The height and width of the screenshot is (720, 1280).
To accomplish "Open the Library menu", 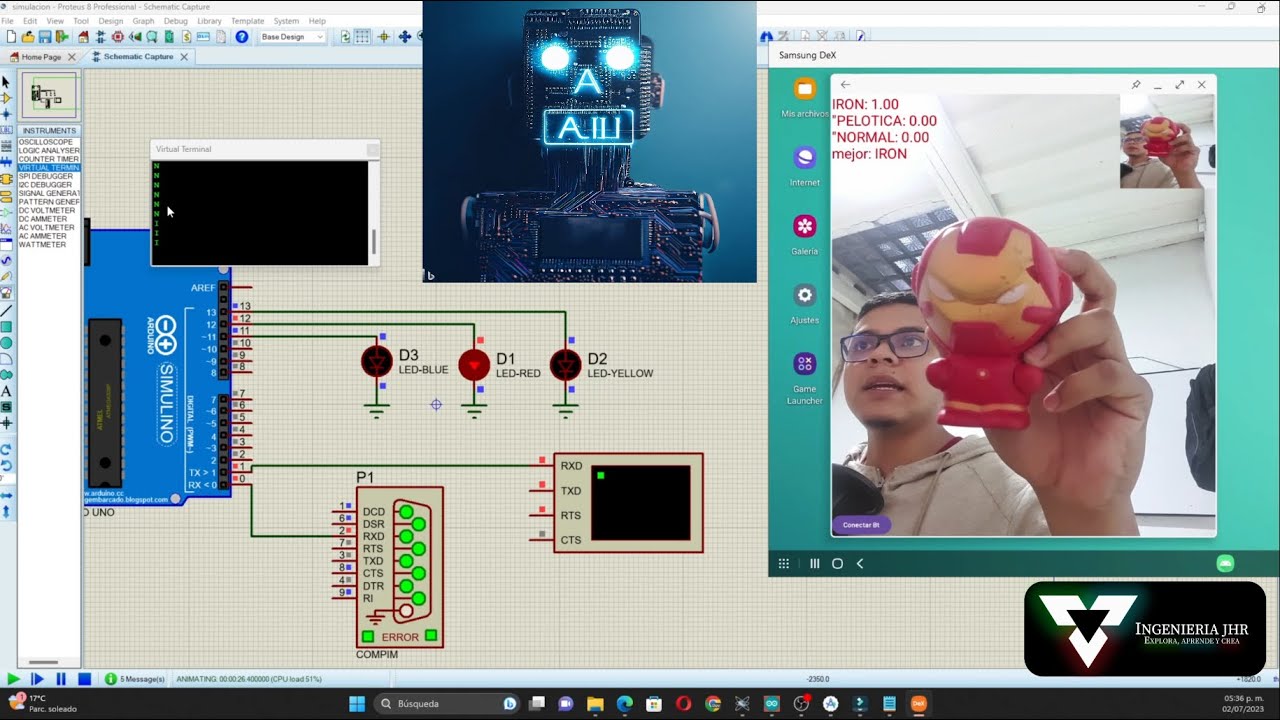I will click(x=209, y=21).
